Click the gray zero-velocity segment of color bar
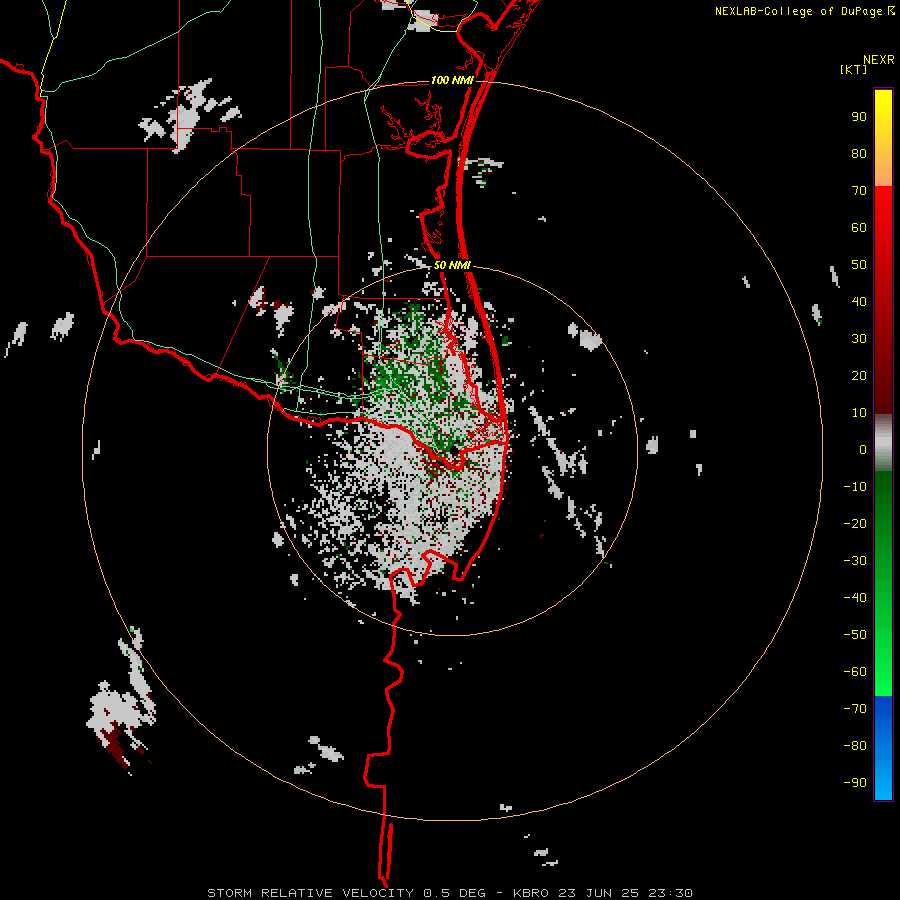This screenshot has width=900, height=900. (883, 443)
